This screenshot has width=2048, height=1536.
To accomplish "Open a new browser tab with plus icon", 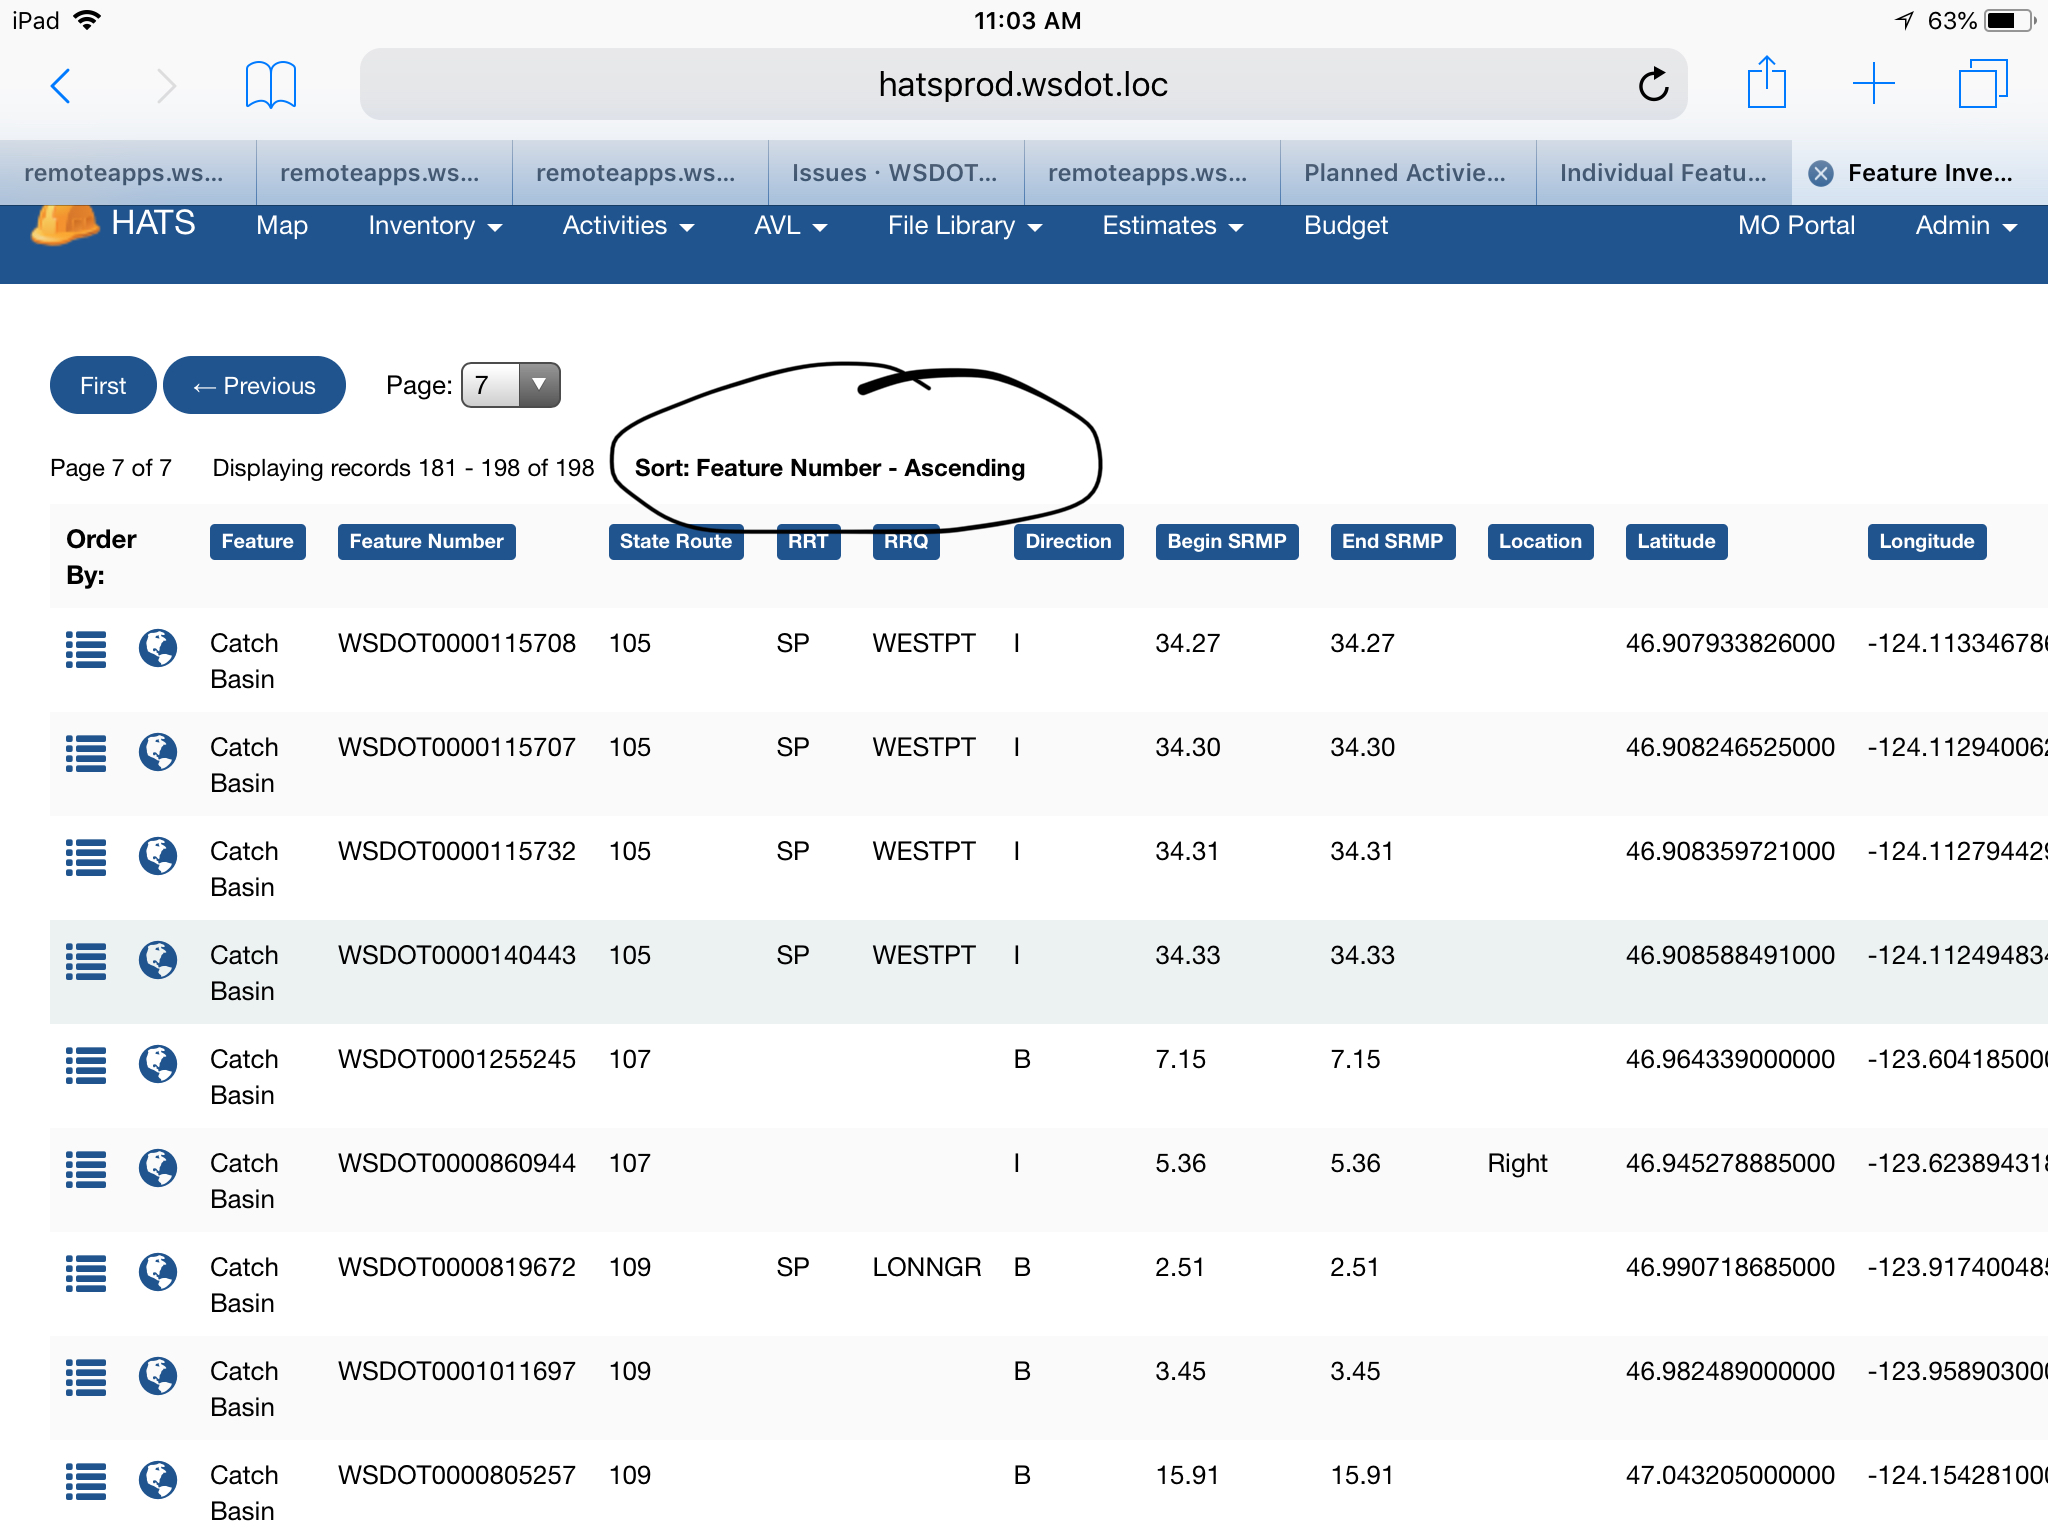I will 1874,84.
